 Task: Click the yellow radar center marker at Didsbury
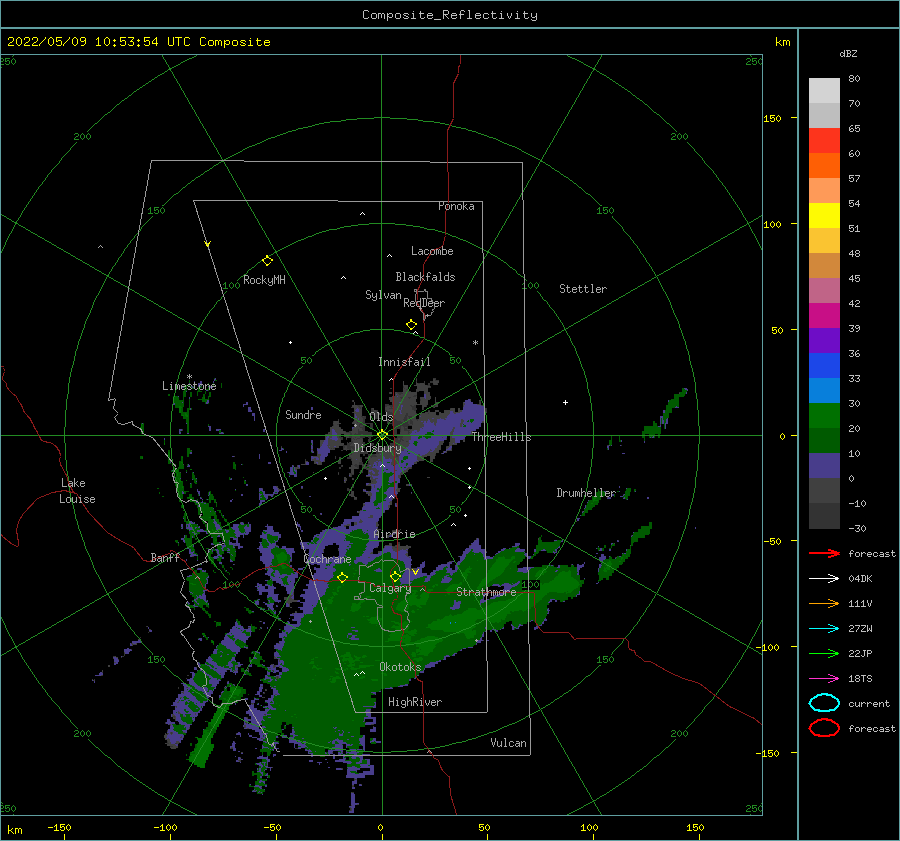coord(382,435)
